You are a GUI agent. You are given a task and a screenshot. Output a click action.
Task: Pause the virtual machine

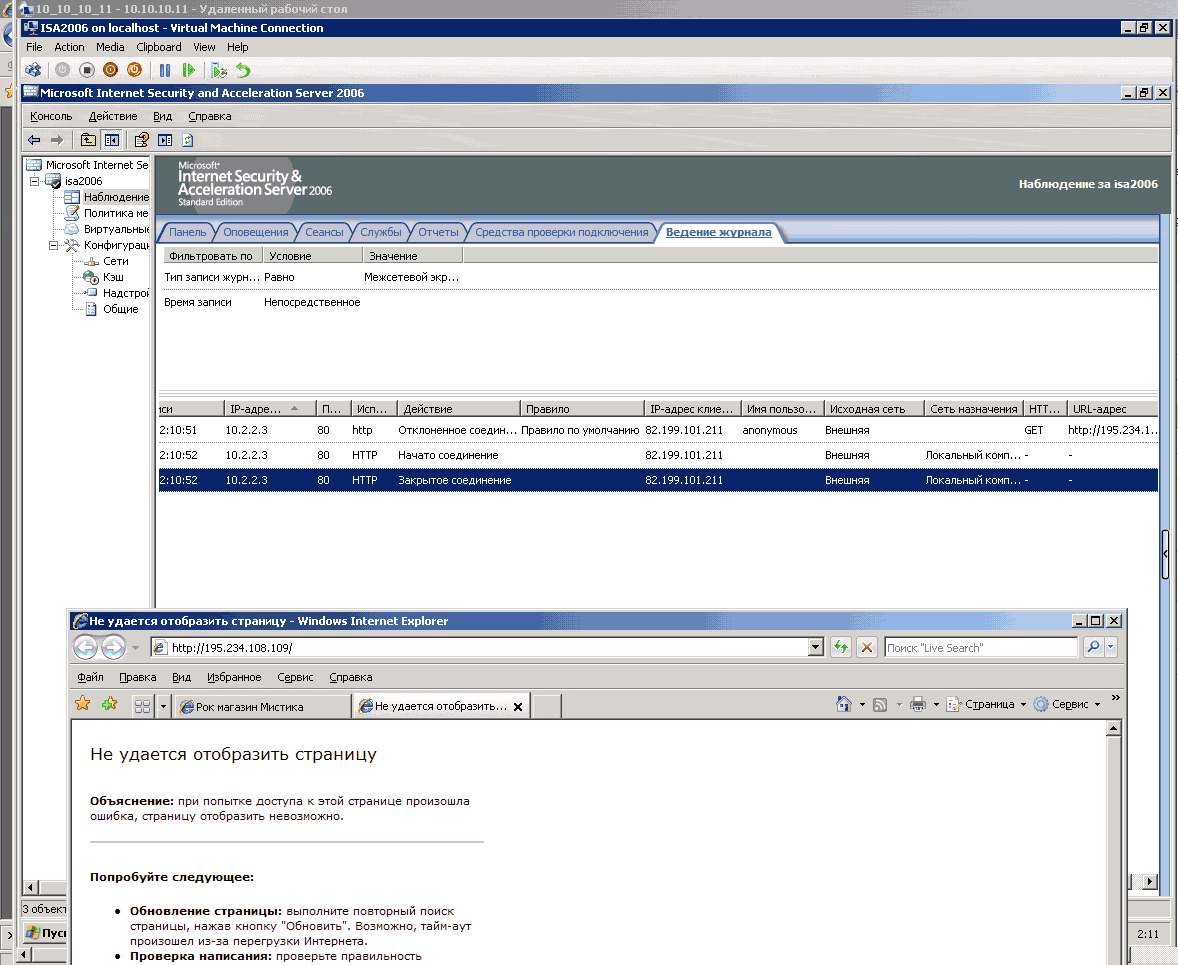click(165, 70)
